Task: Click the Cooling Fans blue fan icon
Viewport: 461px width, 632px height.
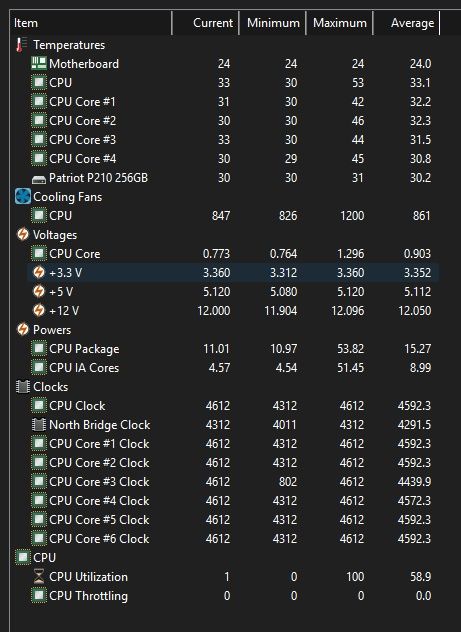Action: (x=23, y=197)
